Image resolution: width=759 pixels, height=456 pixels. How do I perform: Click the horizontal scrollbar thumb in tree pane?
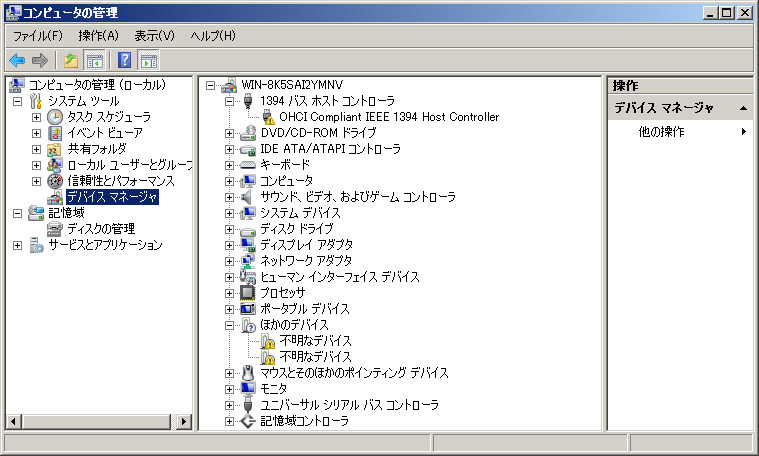pyautogui.click(x=96, y=422)
